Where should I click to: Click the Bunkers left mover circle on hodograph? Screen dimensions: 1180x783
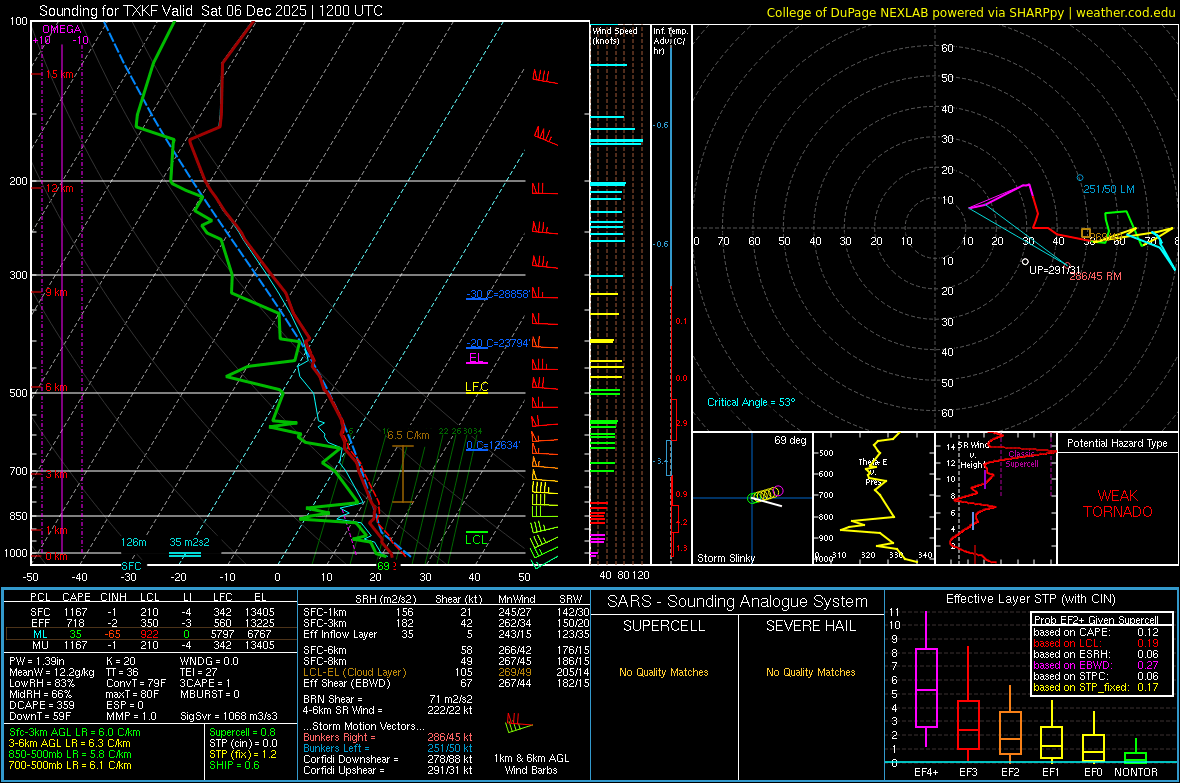pyautogui.click(x=1080, y=178)
